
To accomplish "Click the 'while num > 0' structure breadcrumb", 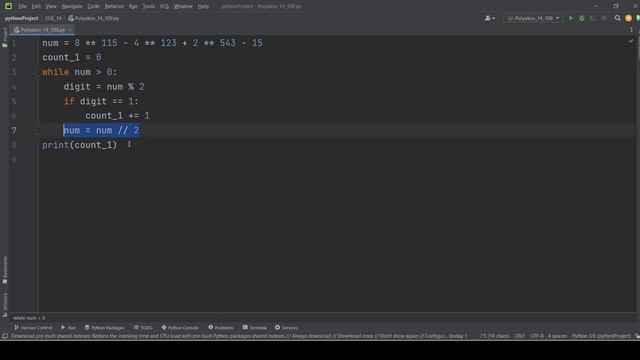I will [29, 318].
